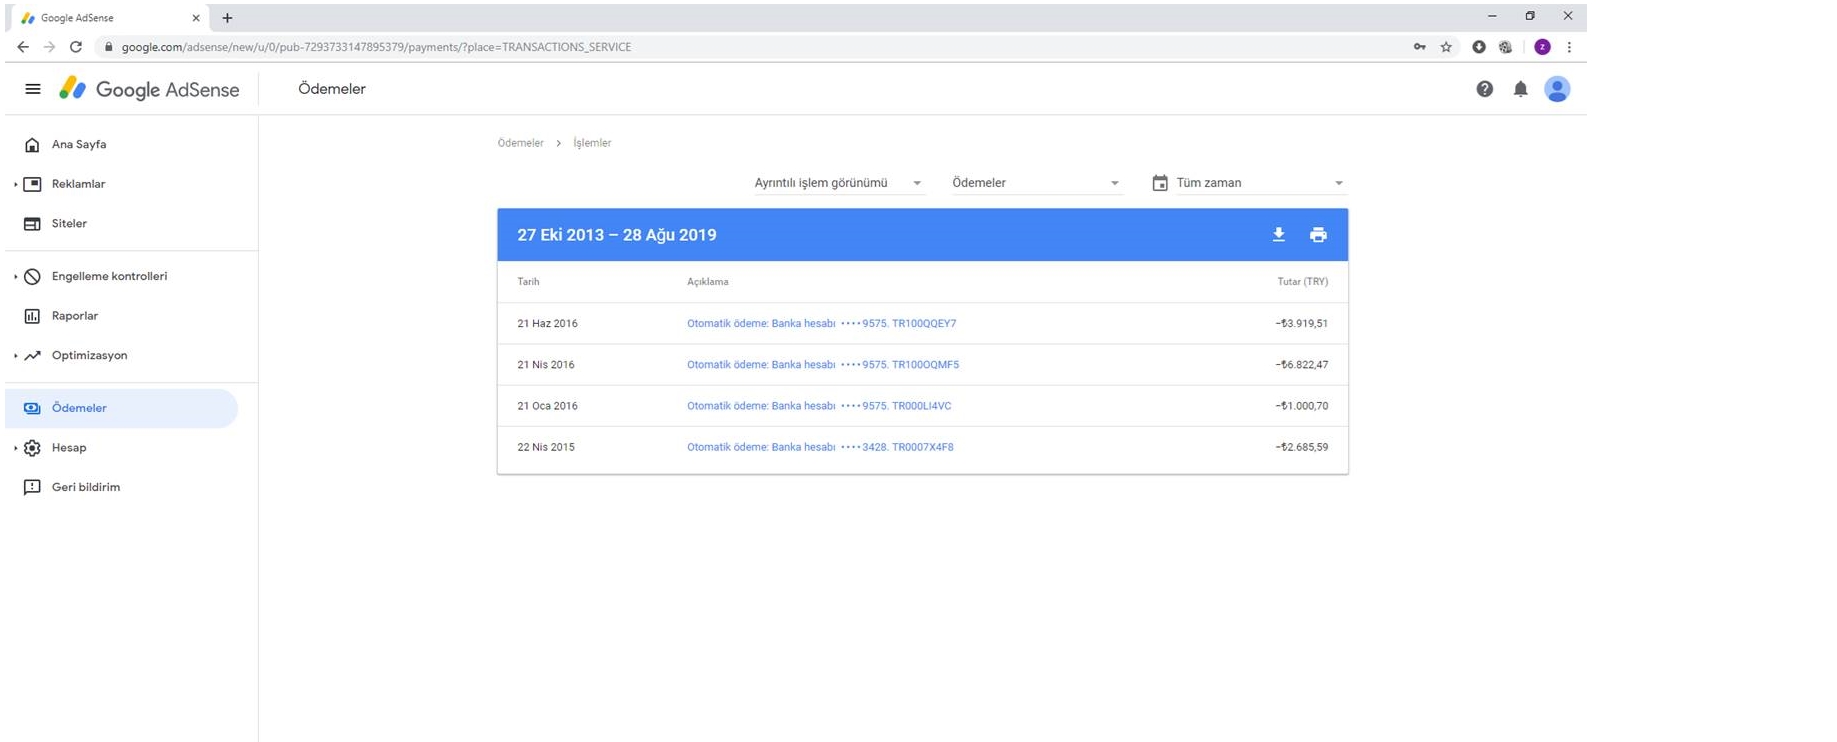Image resolution: width=1837 pixels, height=742 pixels.
Task: Open the hamburger main menu
Action: pos(33,89)
